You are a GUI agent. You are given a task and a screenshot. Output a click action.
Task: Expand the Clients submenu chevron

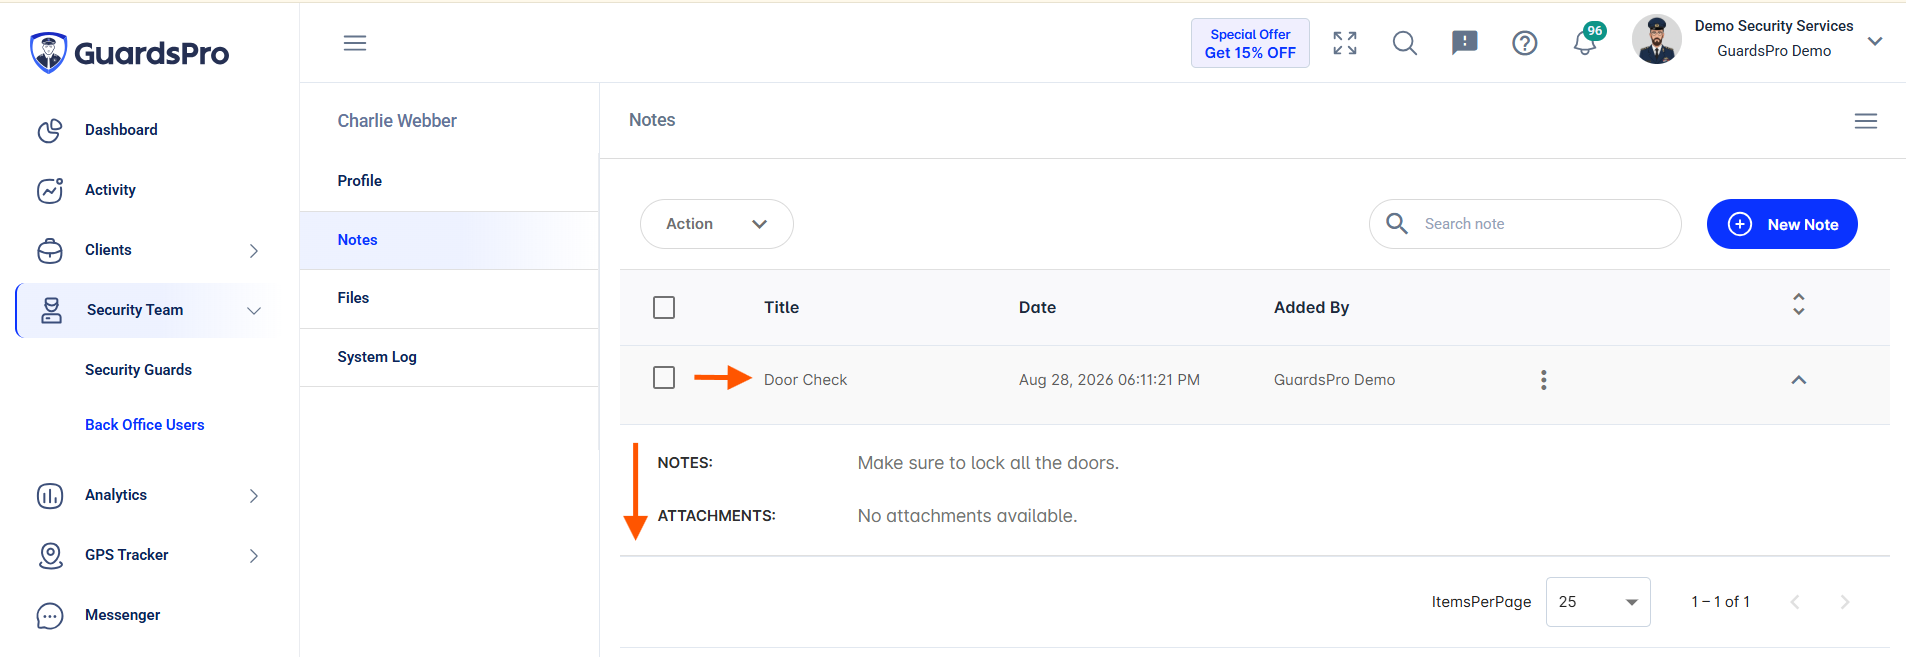click(254, 251)
